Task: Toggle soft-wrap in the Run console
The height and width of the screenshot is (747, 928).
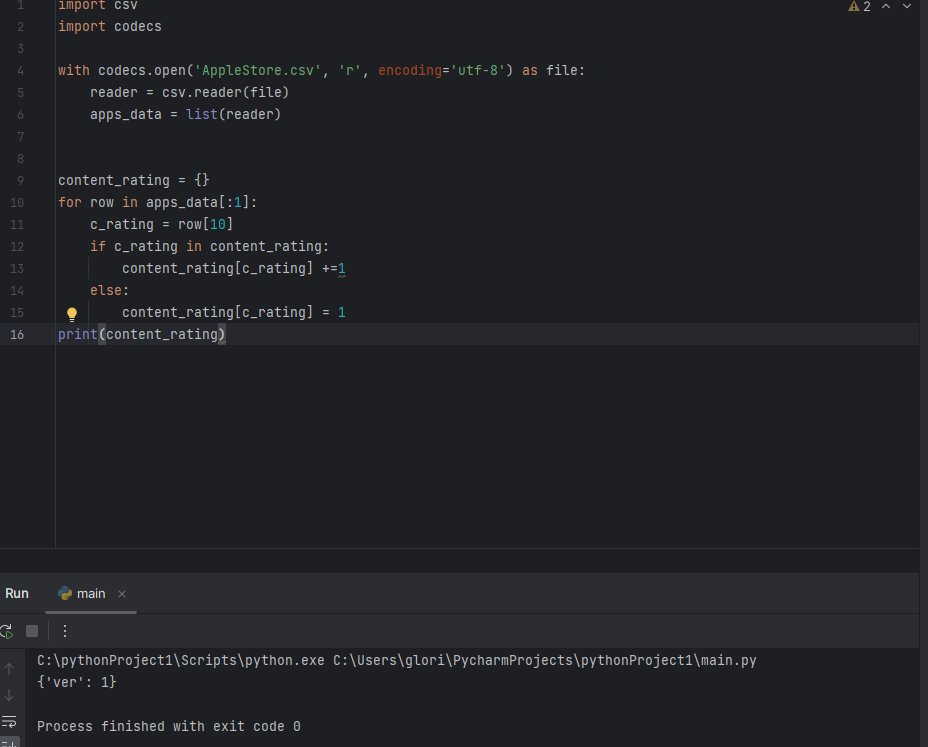Action: click(9, 722)
